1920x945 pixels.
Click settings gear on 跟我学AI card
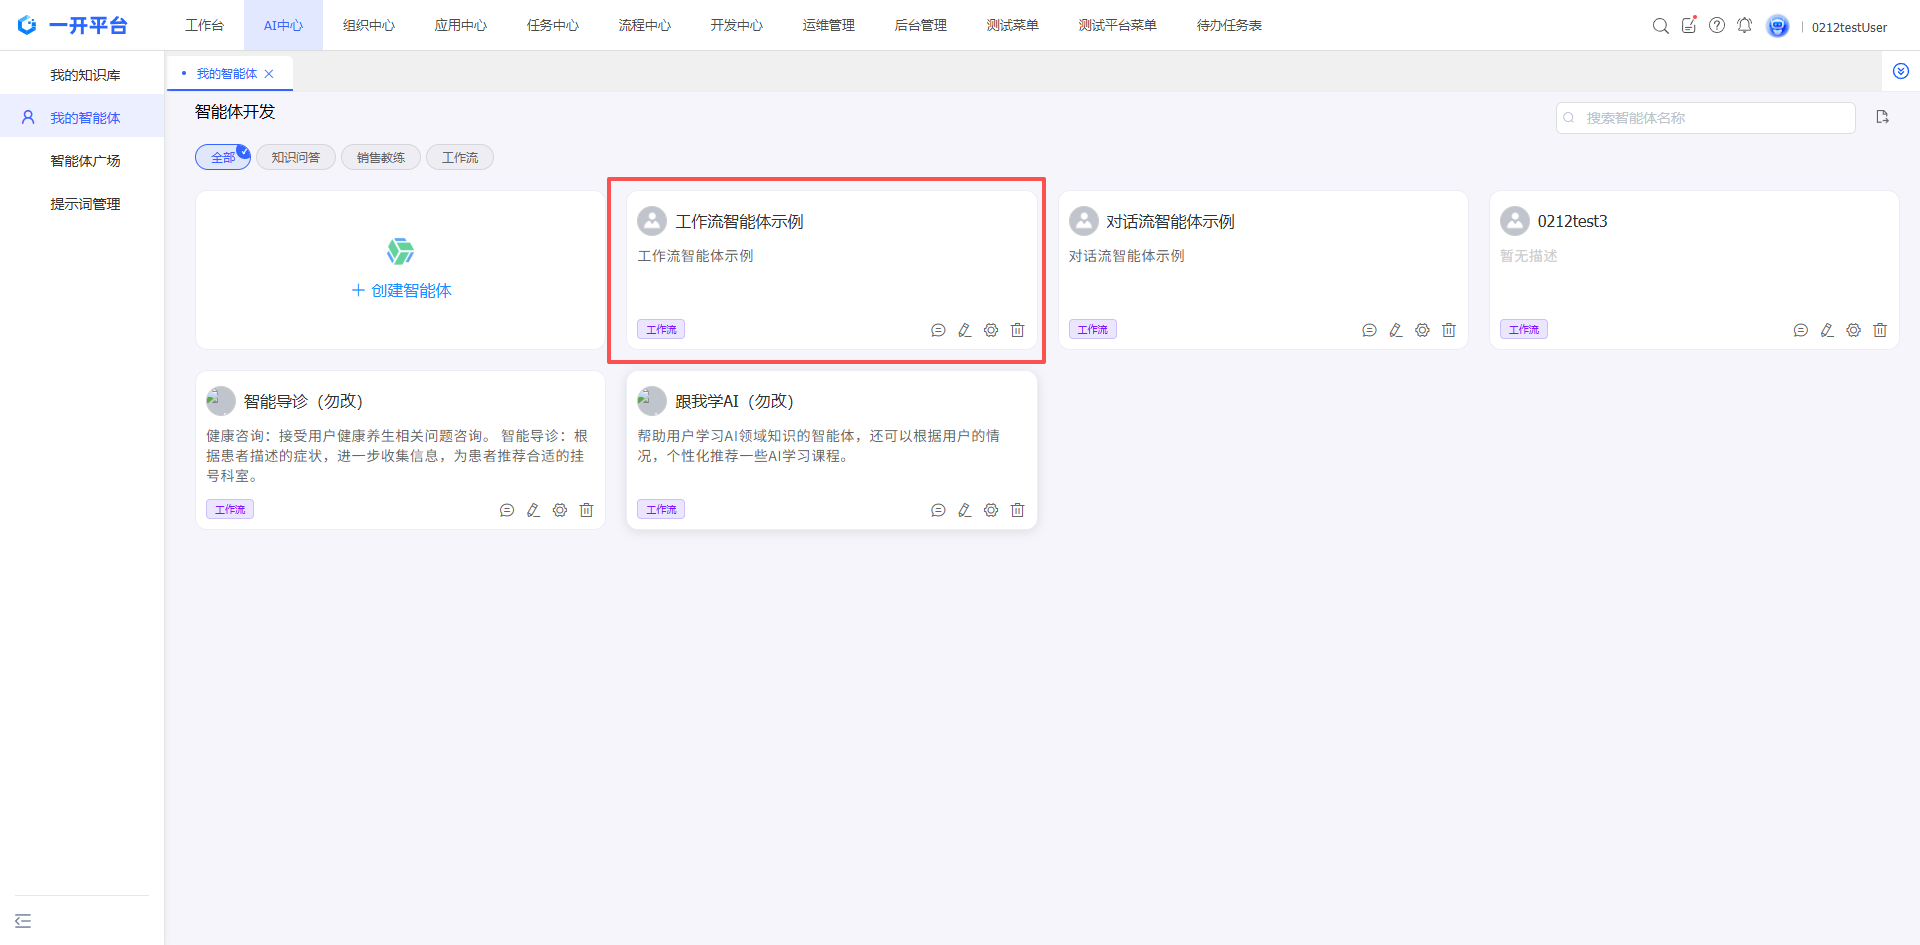tap(991, 510)
